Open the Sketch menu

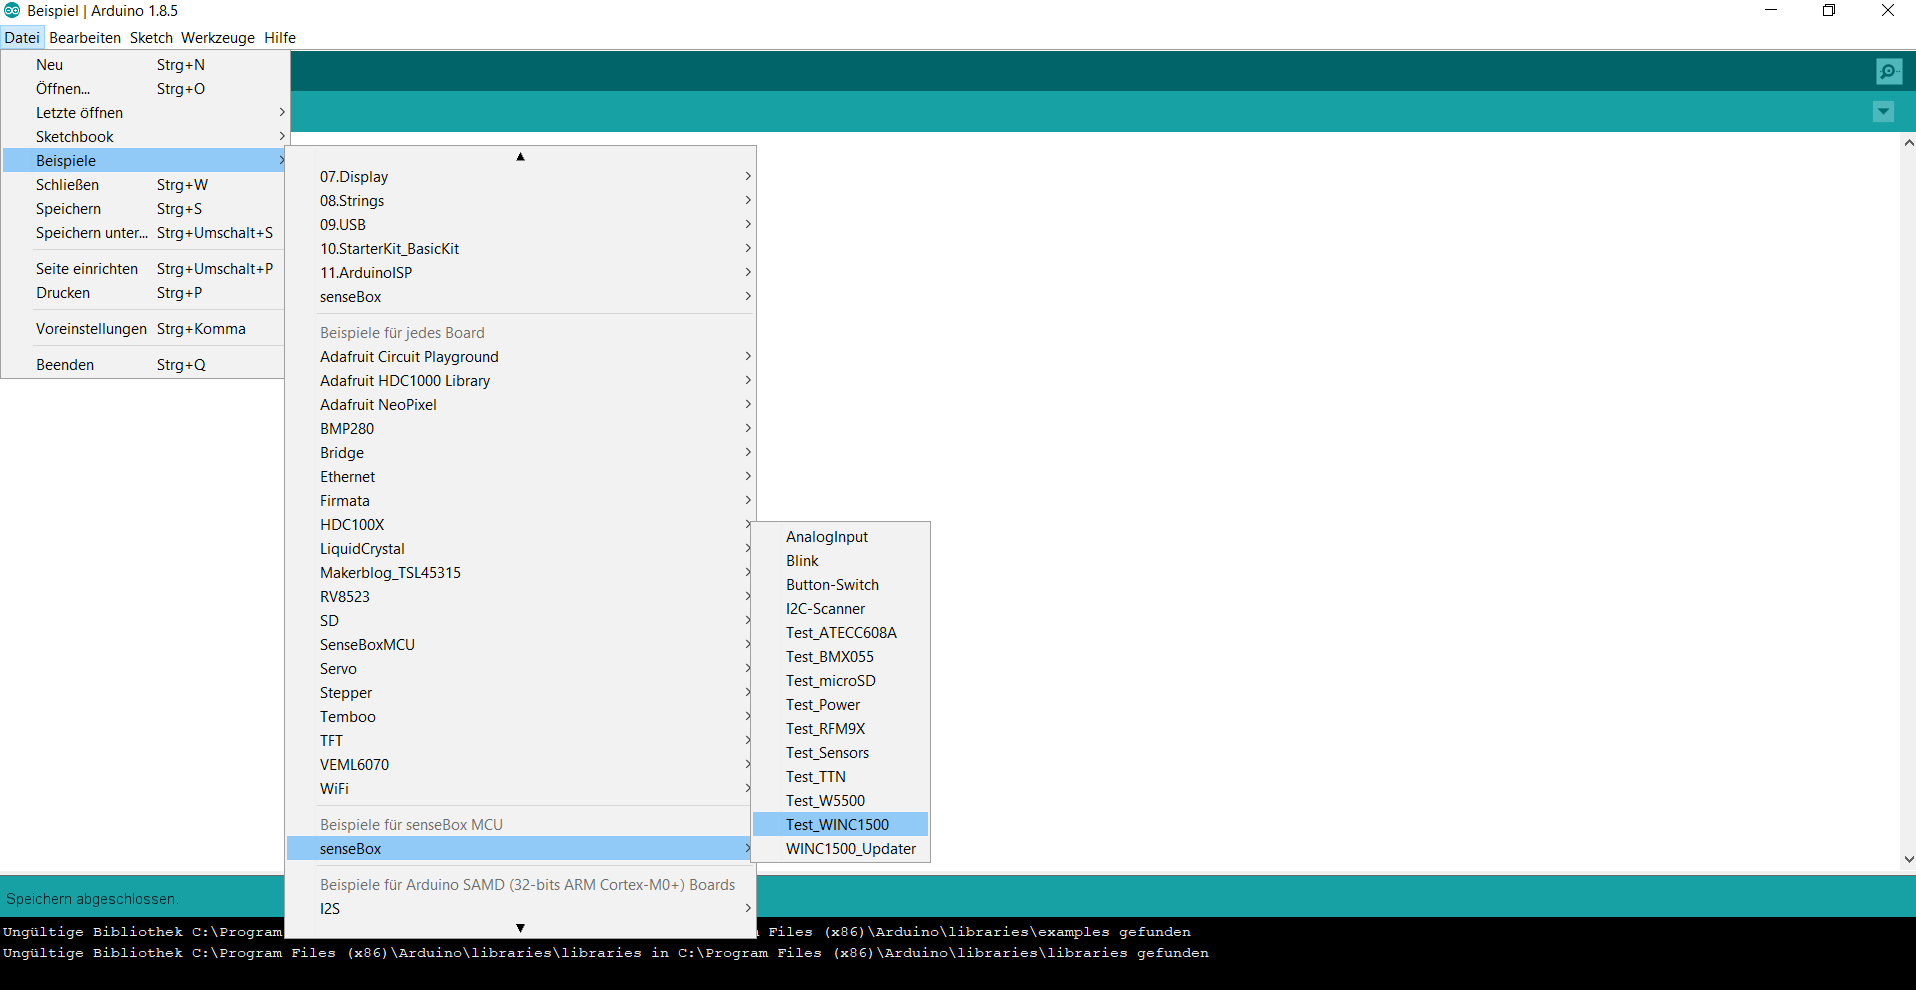tap(151, 38)
